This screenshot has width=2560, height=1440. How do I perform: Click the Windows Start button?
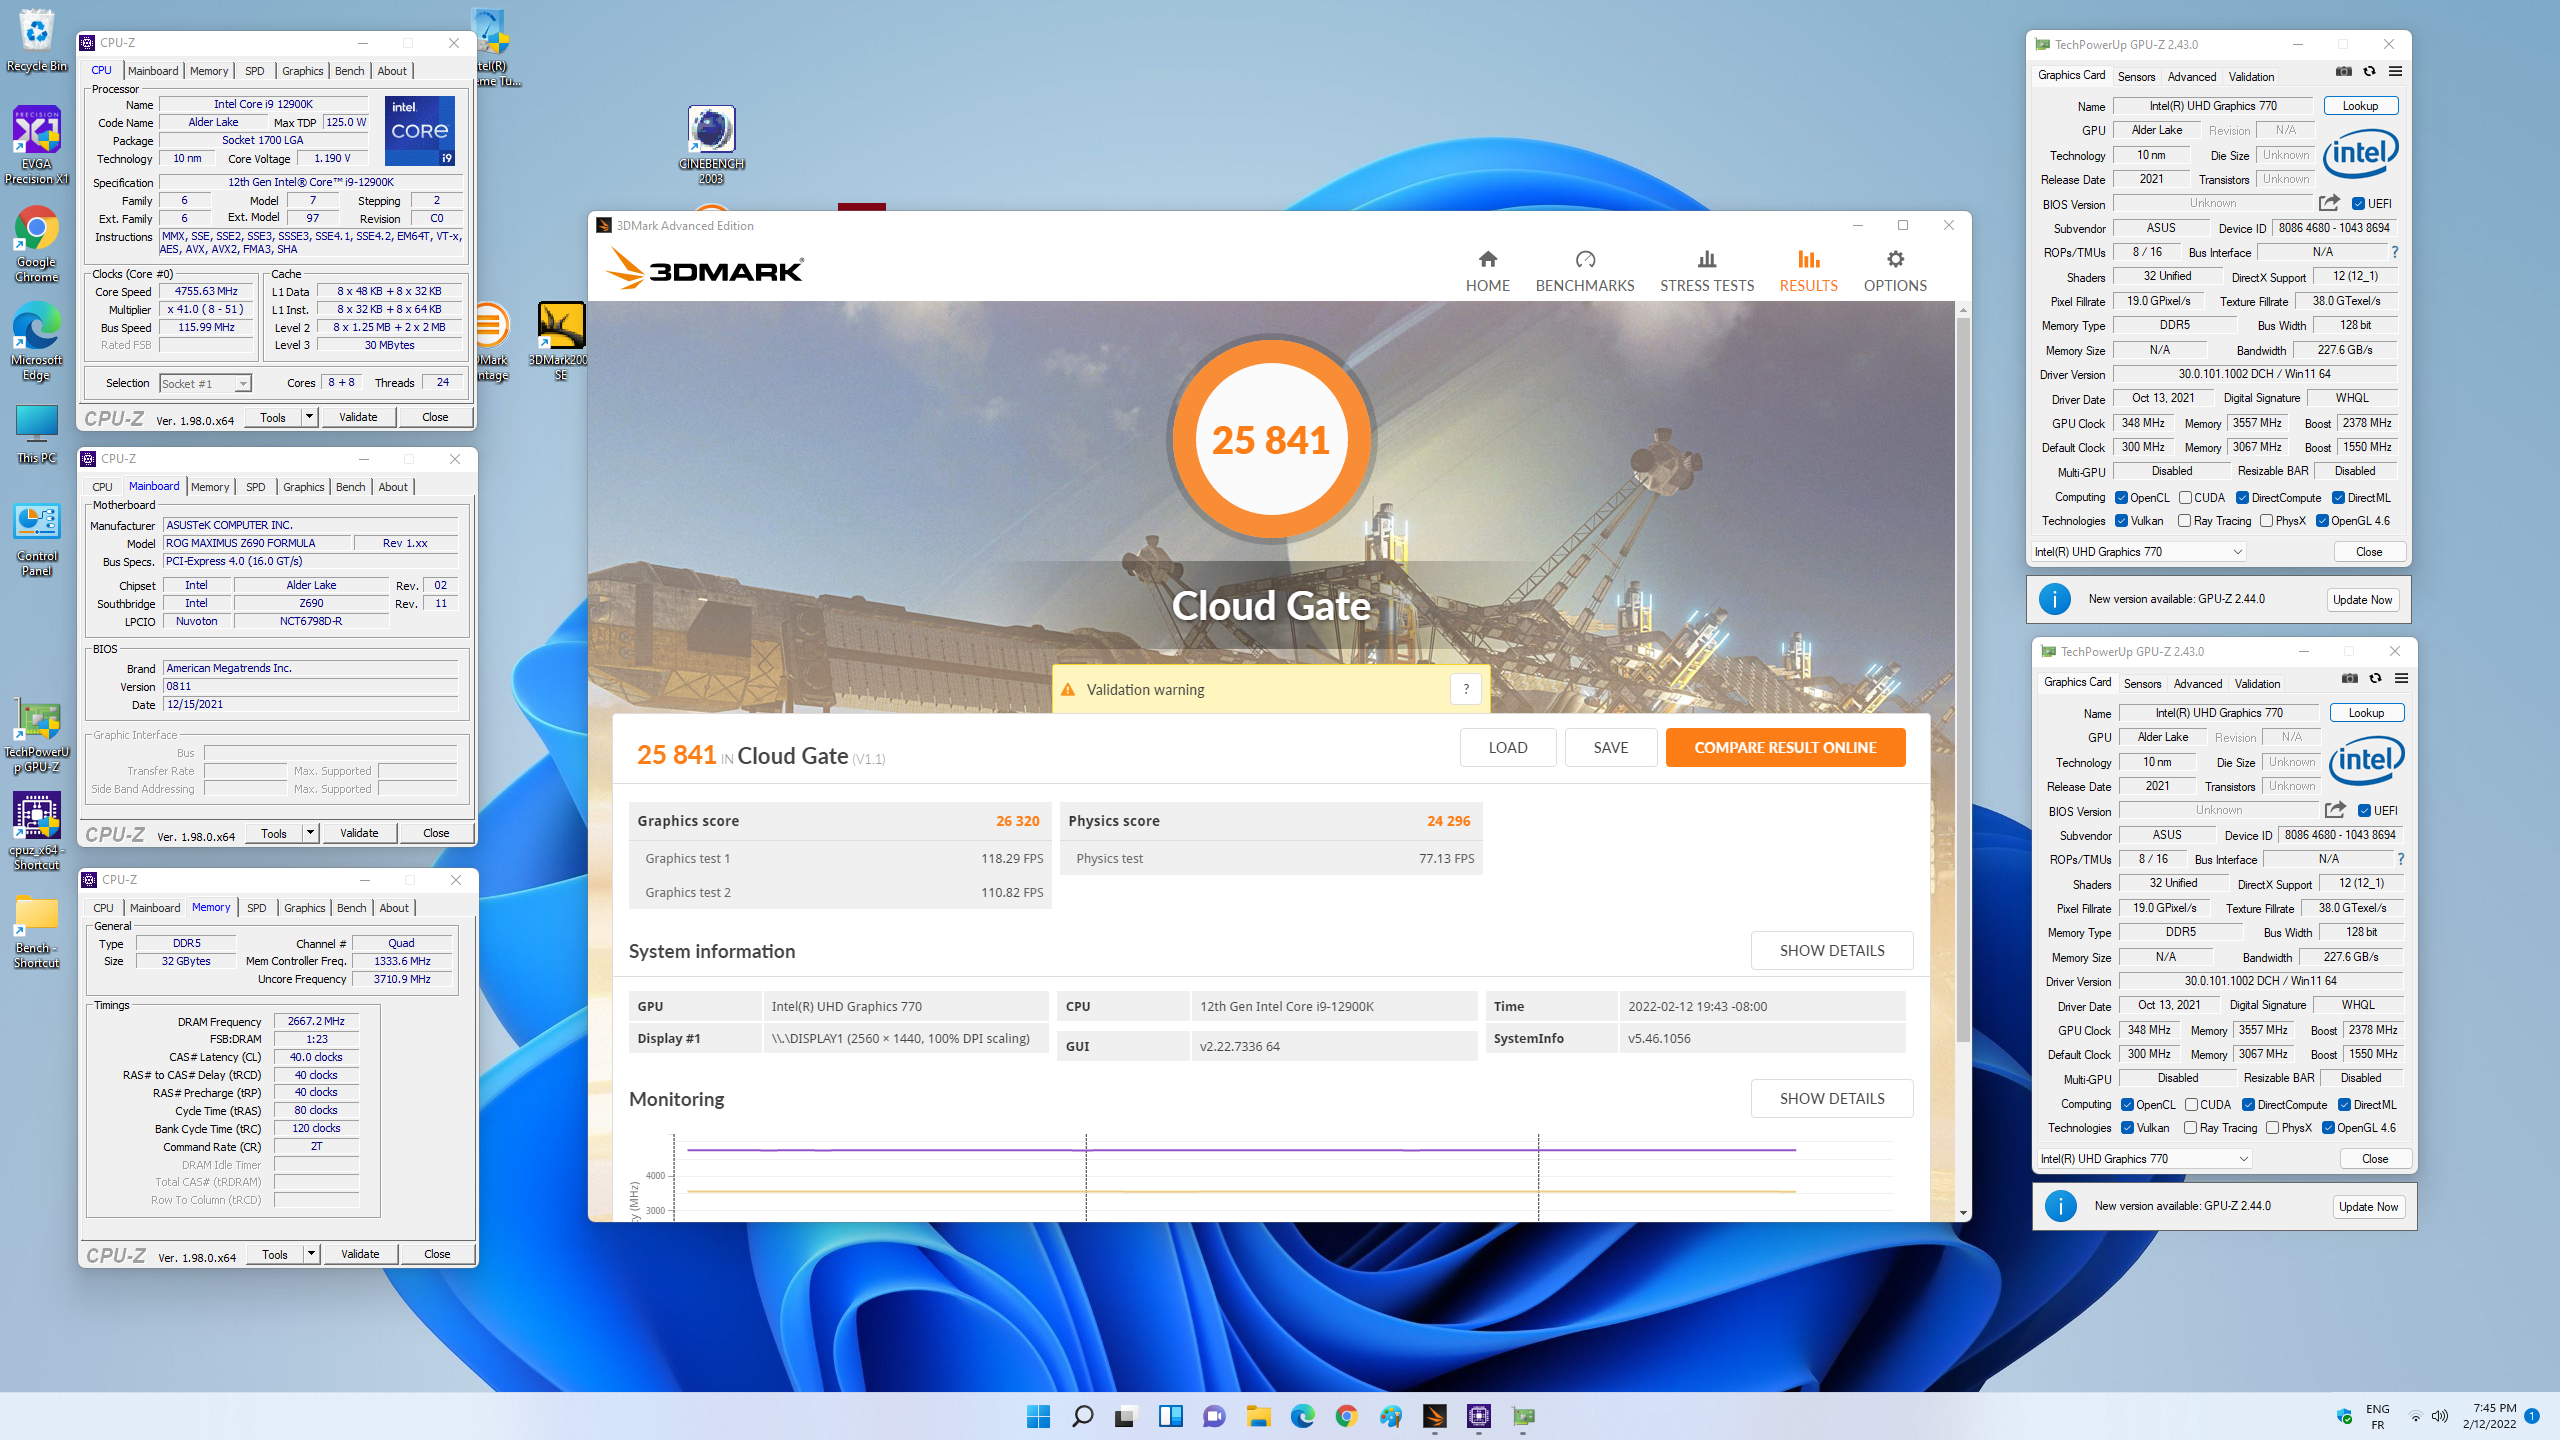point(1038,1416)
